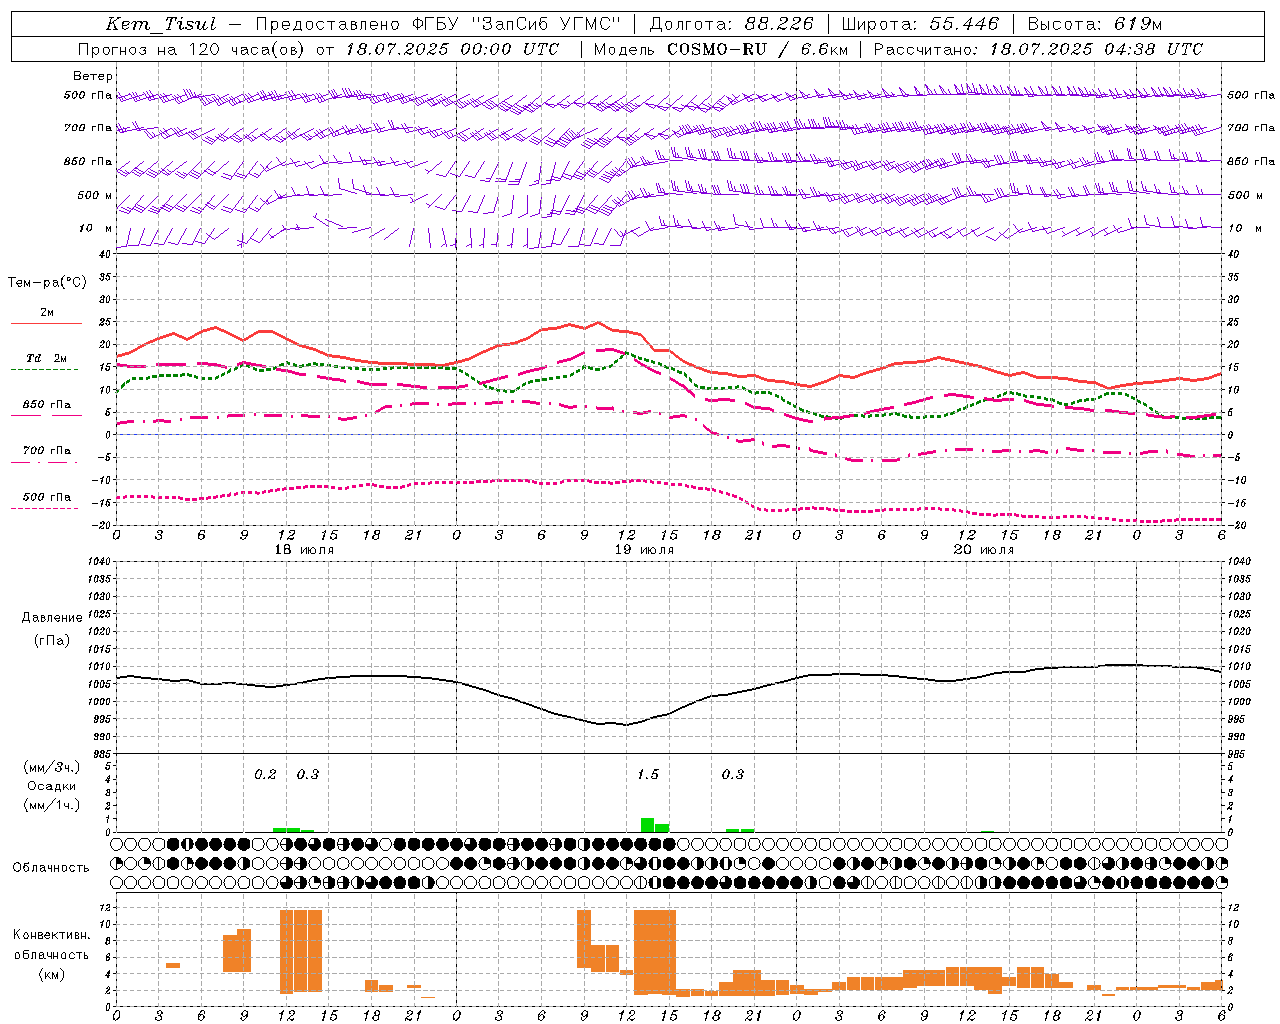The image size is (1280, 1024).
Task: Click the 'Ветер' wind panel label
Action: pyautogui.click(x=93, y=76)
